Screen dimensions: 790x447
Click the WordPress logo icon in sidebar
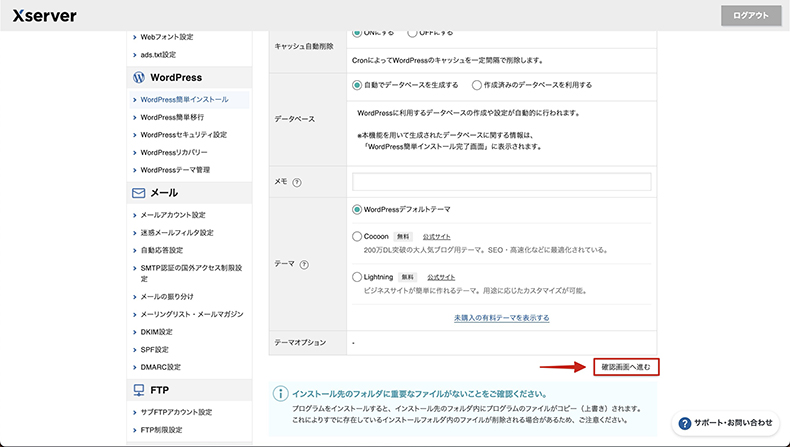139,78
